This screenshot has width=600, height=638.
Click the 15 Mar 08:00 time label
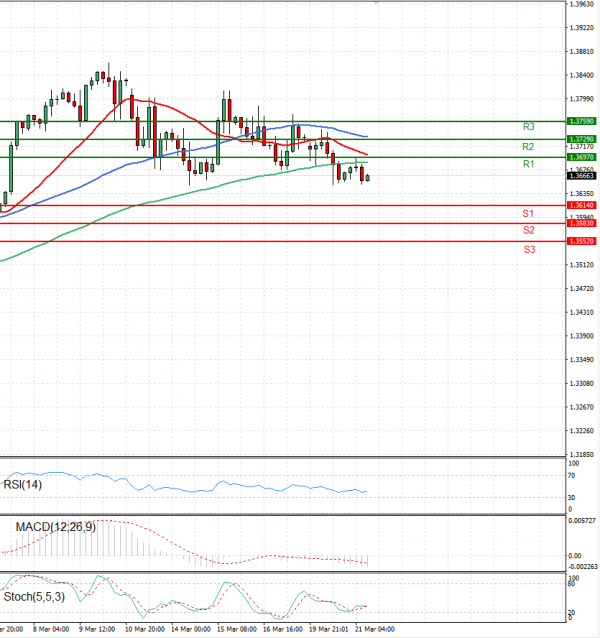[x=237, y=629]
